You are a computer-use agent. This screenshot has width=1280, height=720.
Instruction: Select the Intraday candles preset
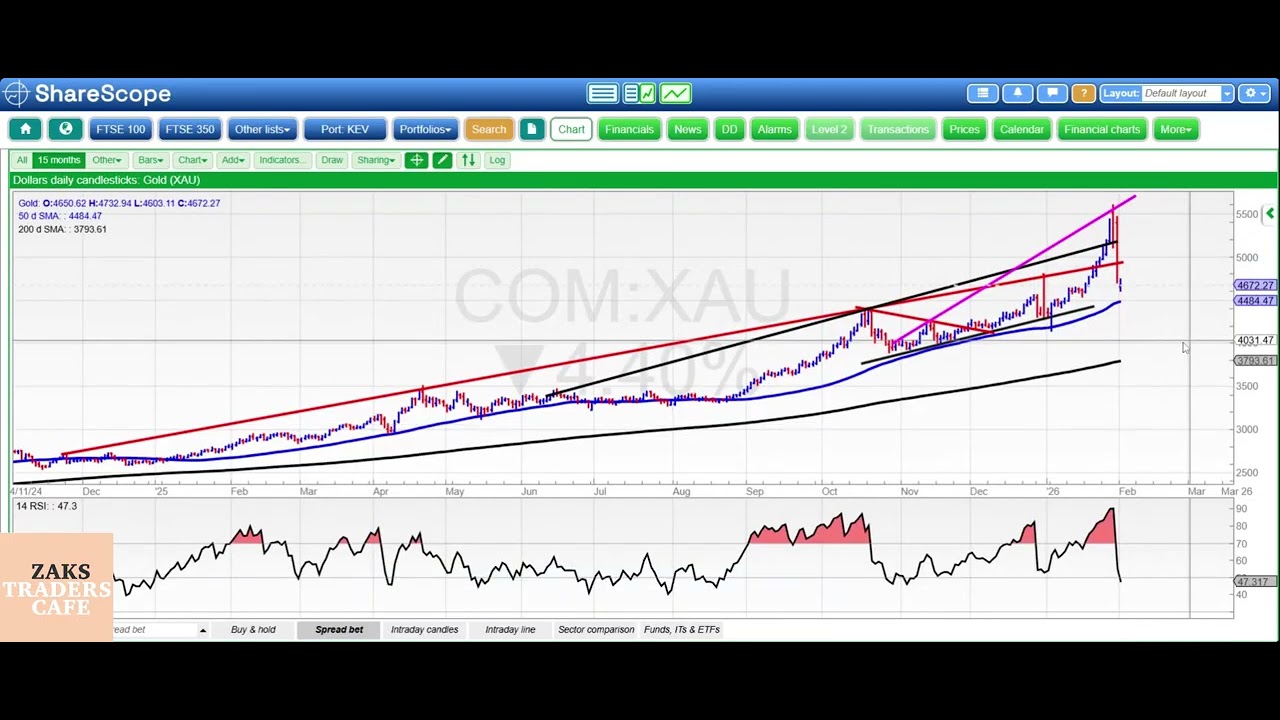point(425,630)
